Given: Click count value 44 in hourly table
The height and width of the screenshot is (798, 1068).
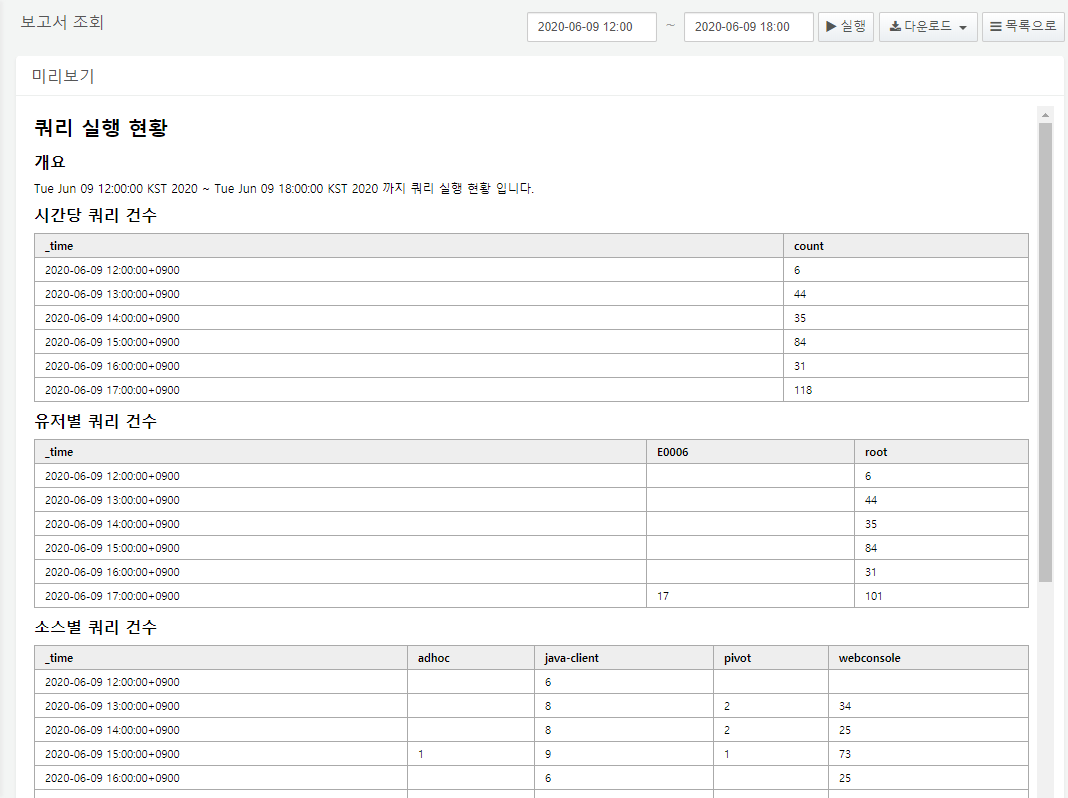Looking at the screenshot, I should (800, 294).
